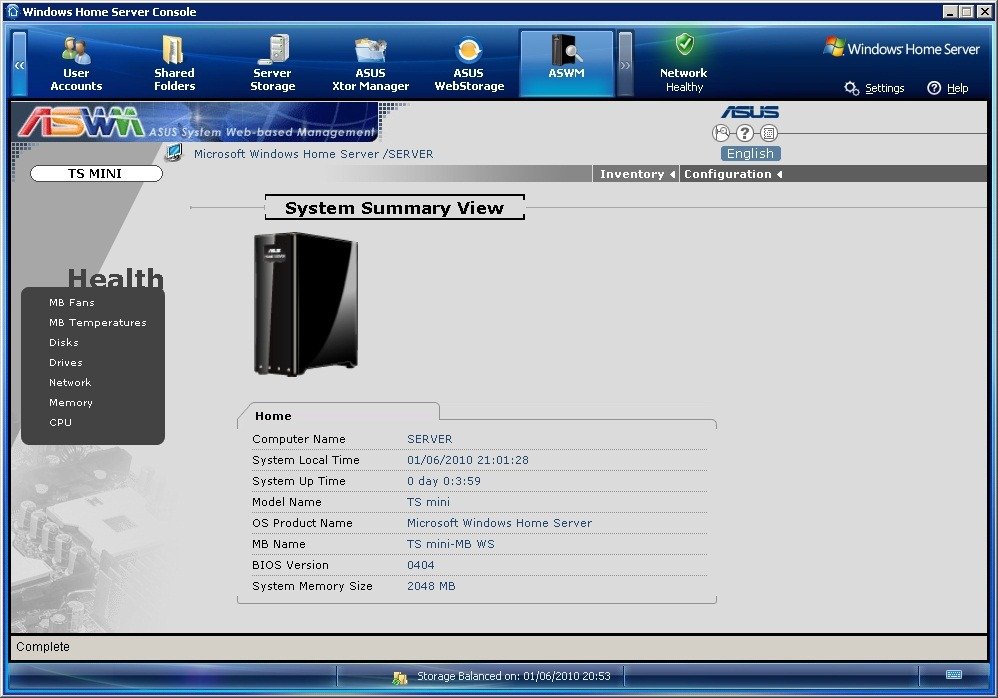The image size is (998, 698).
Task: Click the computer icon beside server path
Action: [173, 153]
